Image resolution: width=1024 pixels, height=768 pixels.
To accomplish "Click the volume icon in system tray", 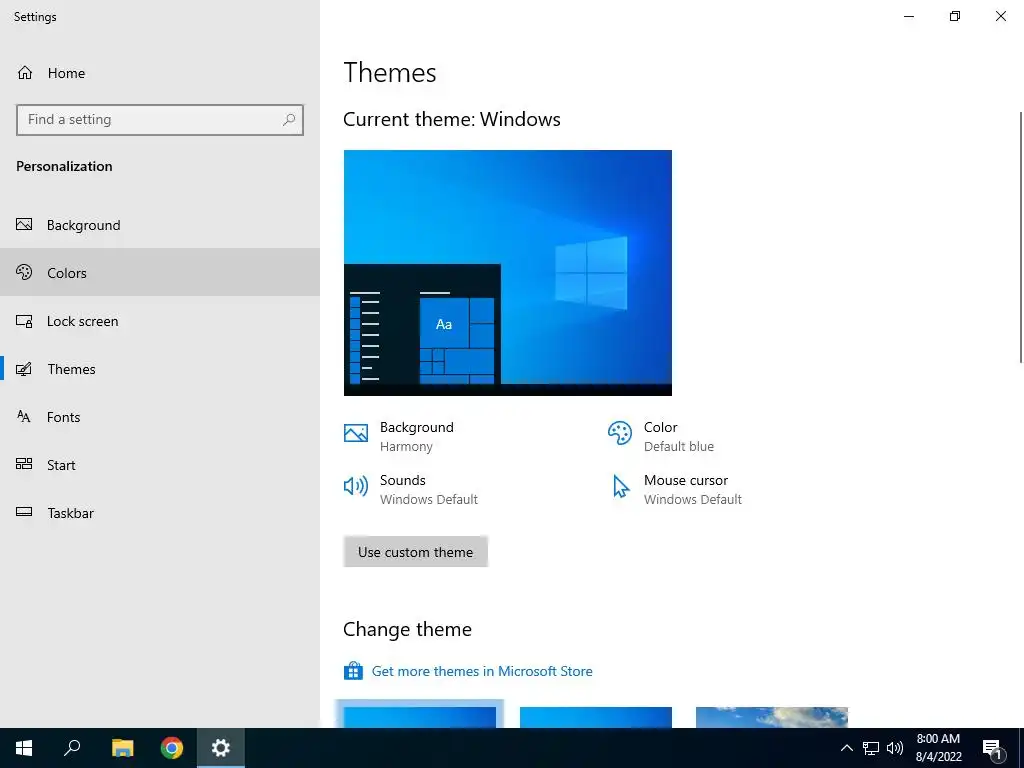I will (895, 748).
